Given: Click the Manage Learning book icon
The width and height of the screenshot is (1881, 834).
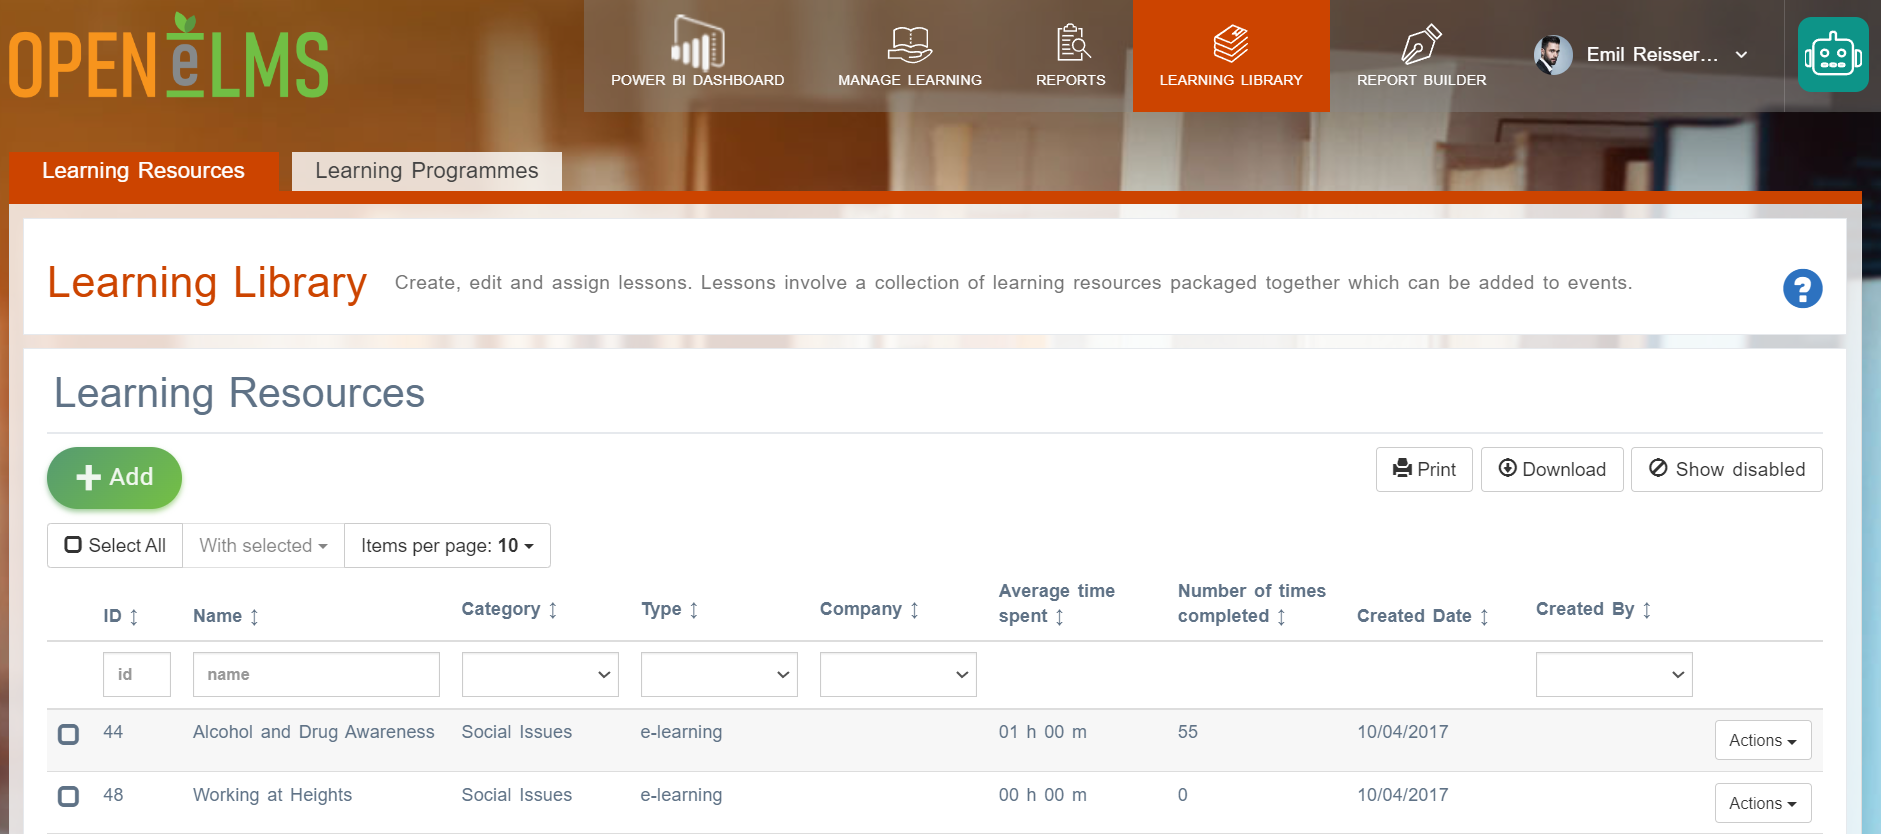Looking at the screenshot, I should tap(909, 44).
